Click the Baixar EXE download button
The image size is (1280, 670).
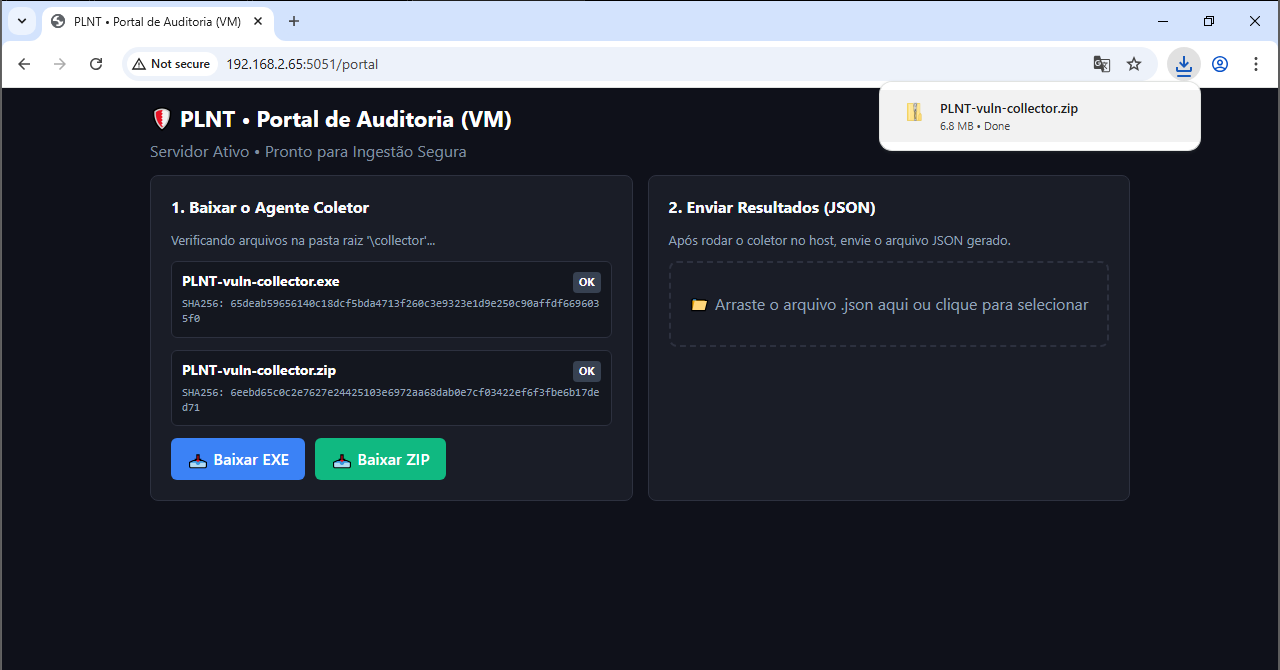238,459
